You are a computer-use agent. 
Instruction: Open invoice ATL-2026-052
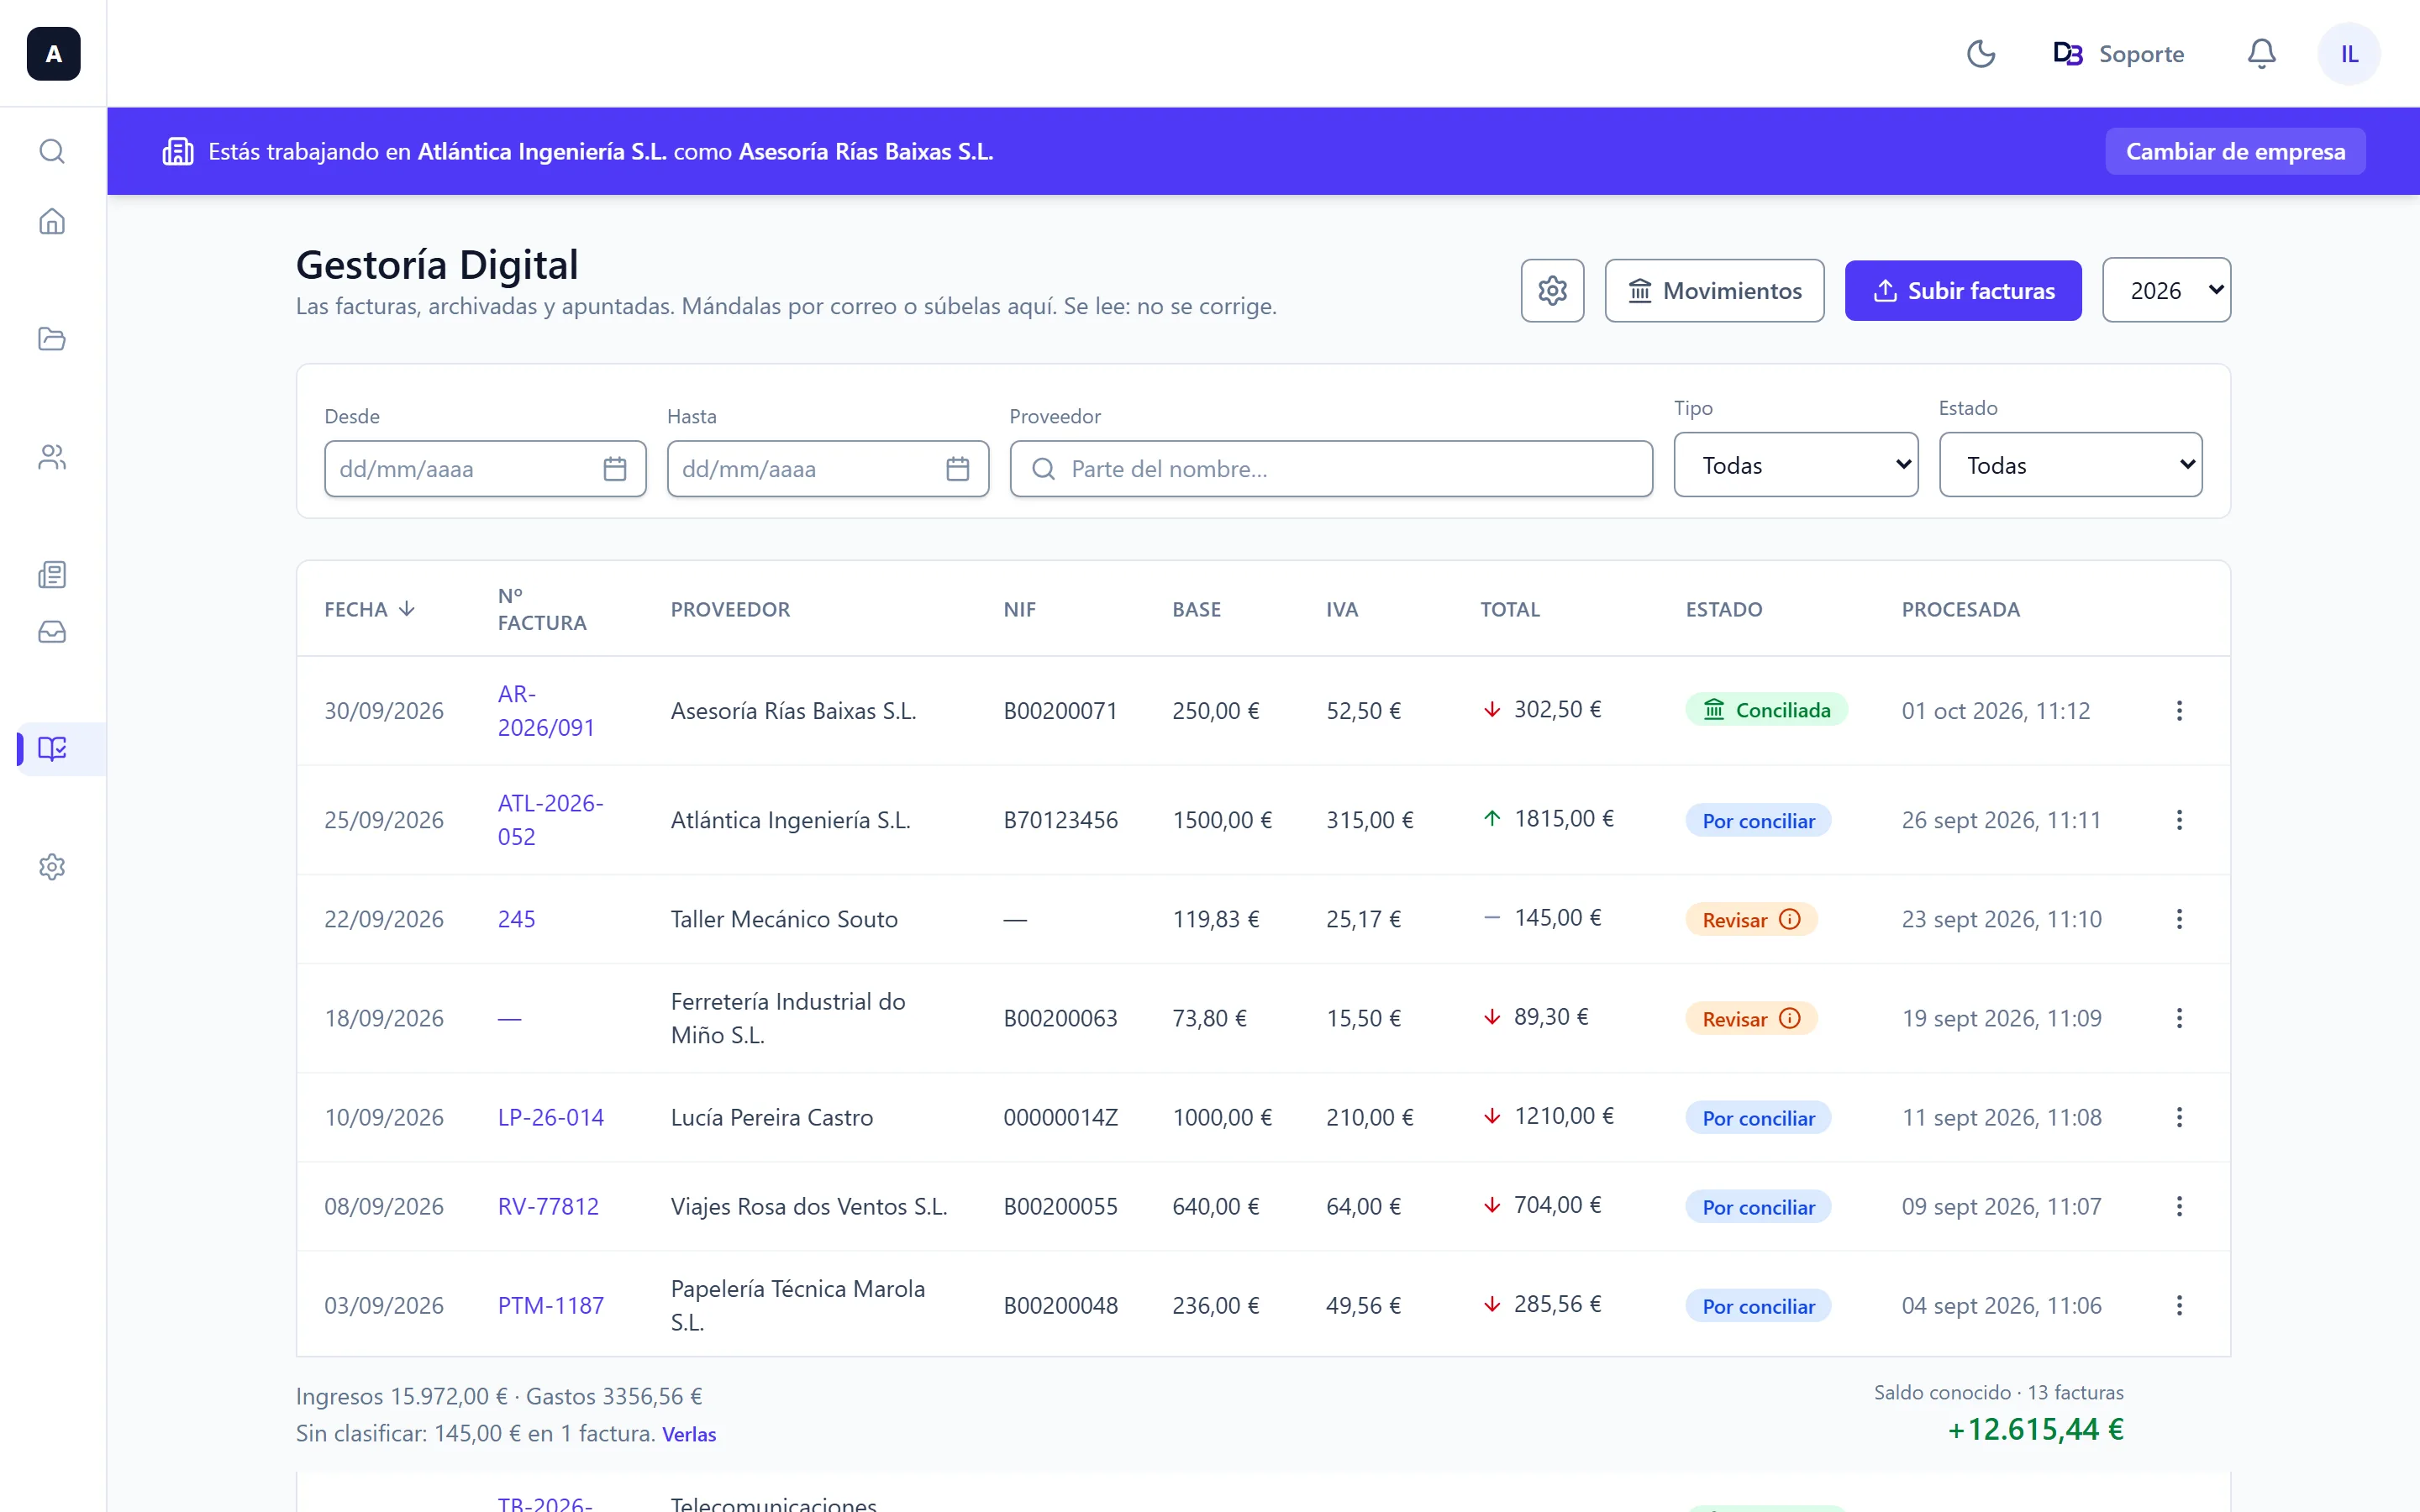550,820
